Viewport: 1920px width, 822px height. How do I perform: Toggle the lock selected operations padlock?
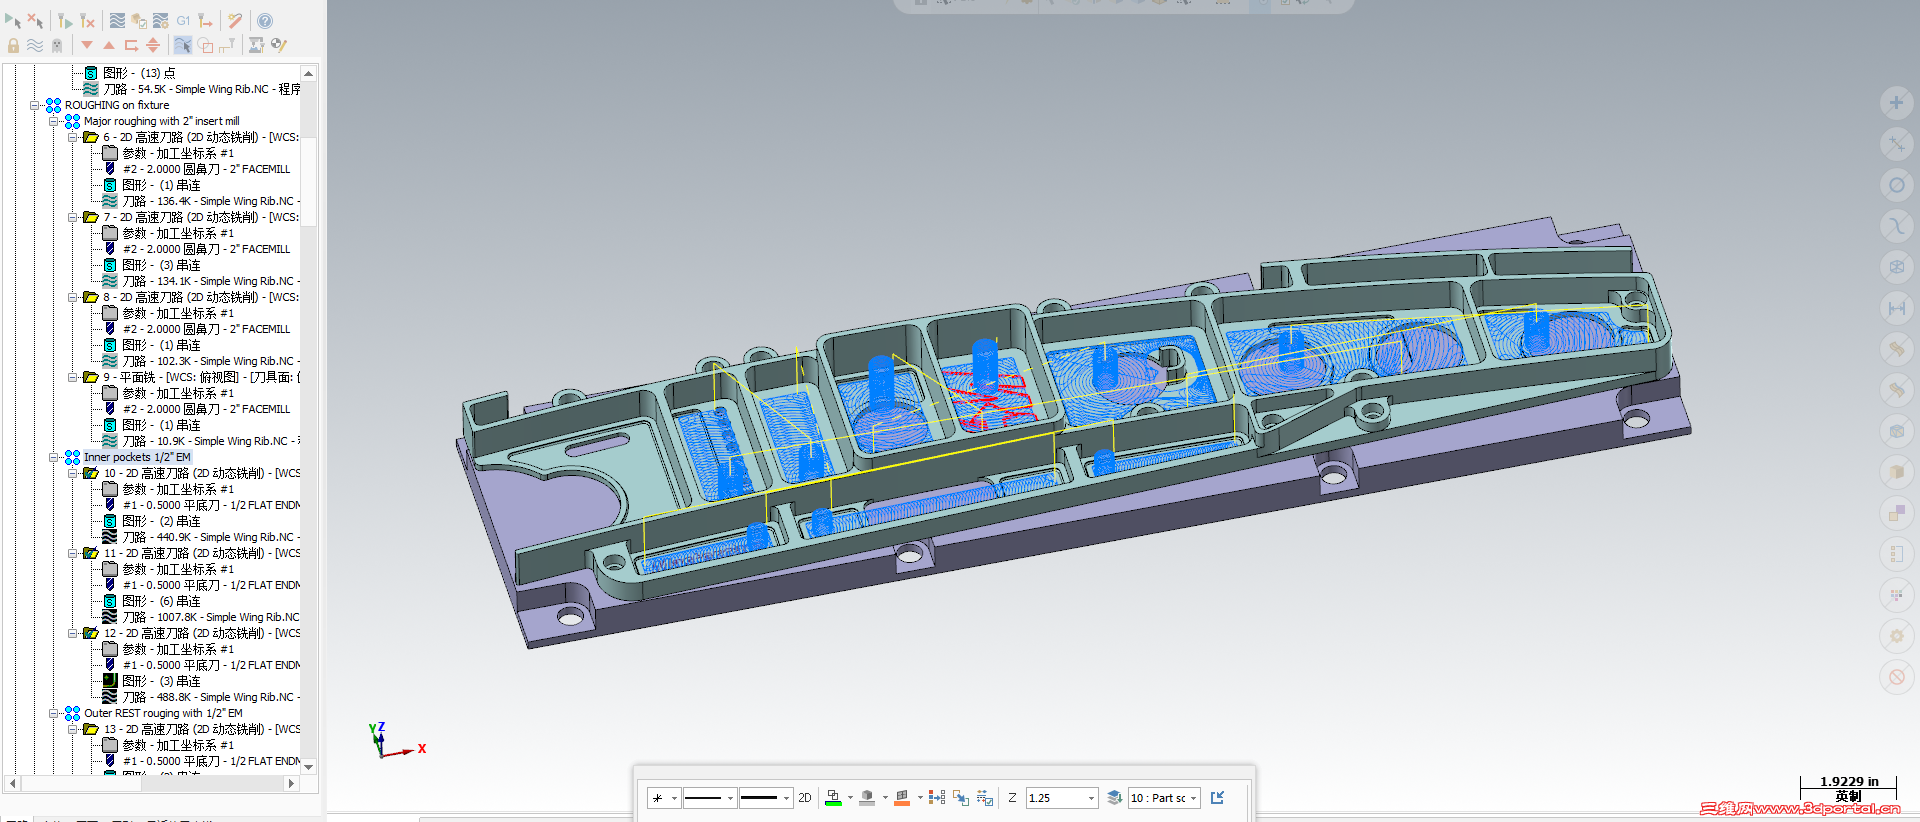(13, 45)
